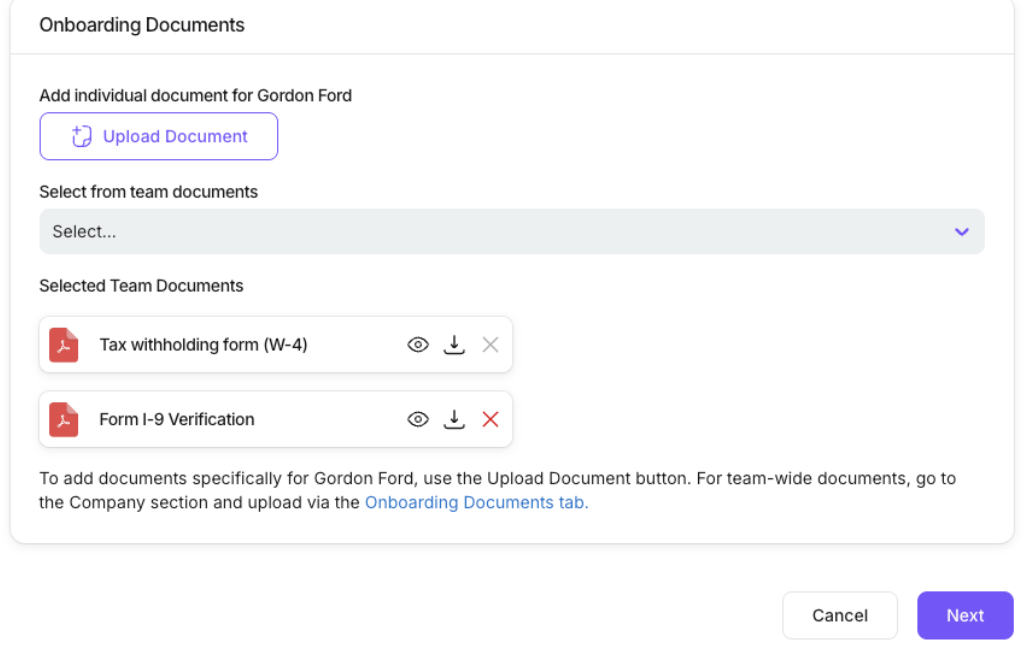1028x652 pixels.
Task: Click the upload icon inside Upload Document
Action: (82, 137)
